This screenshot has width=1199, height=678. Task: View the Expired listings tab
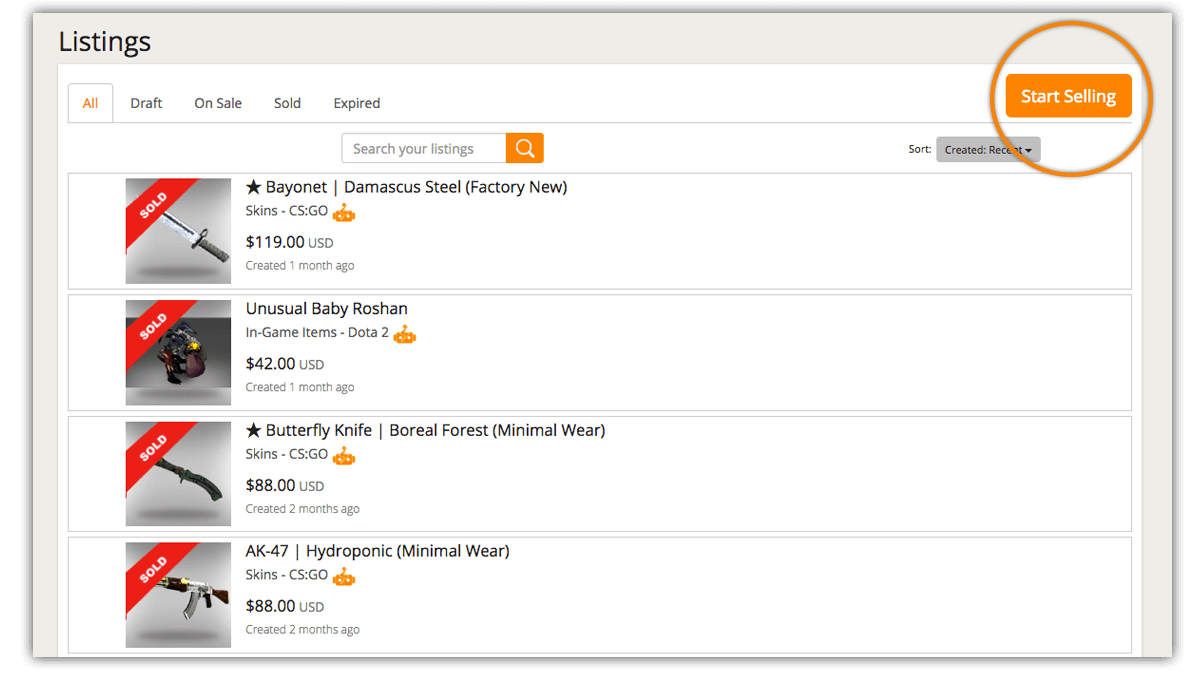(x=357, y=103)
